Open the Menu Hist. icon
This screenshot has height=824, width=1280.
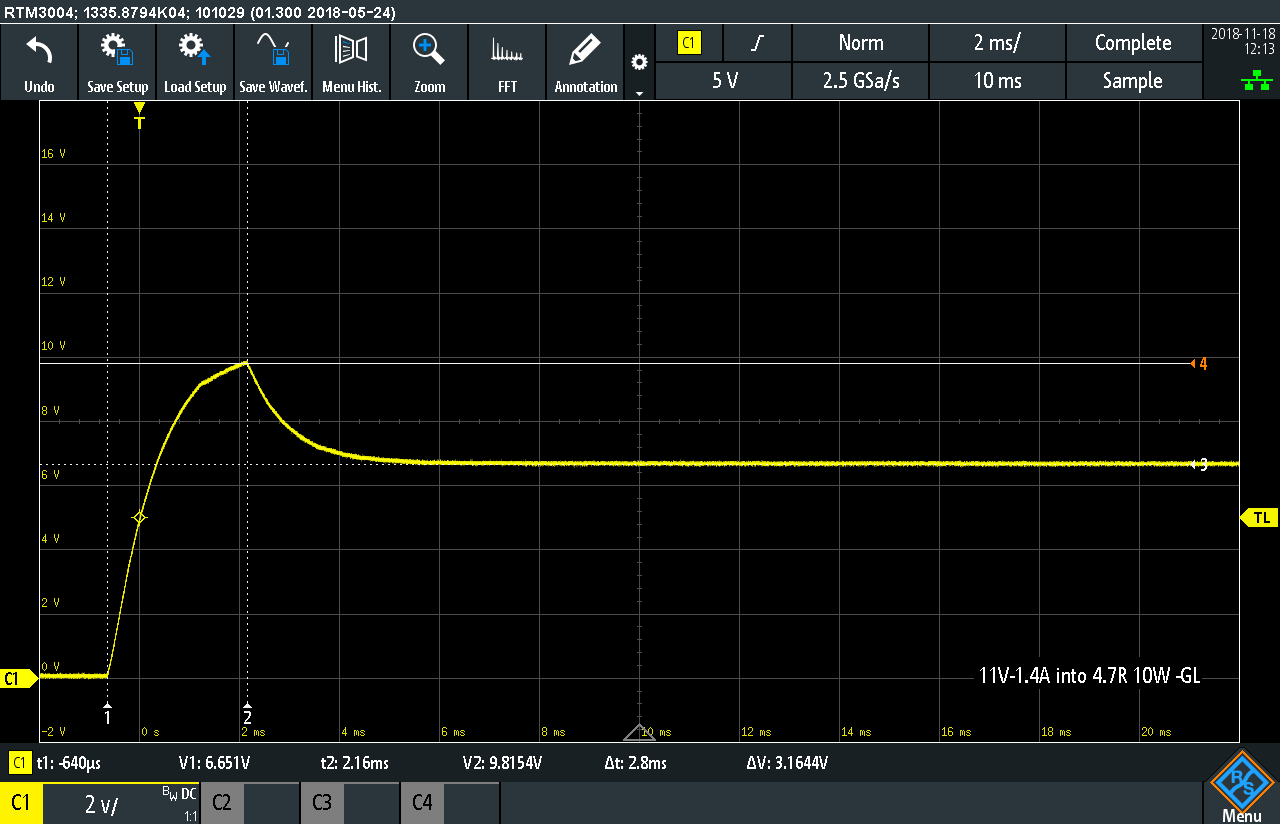351,62
